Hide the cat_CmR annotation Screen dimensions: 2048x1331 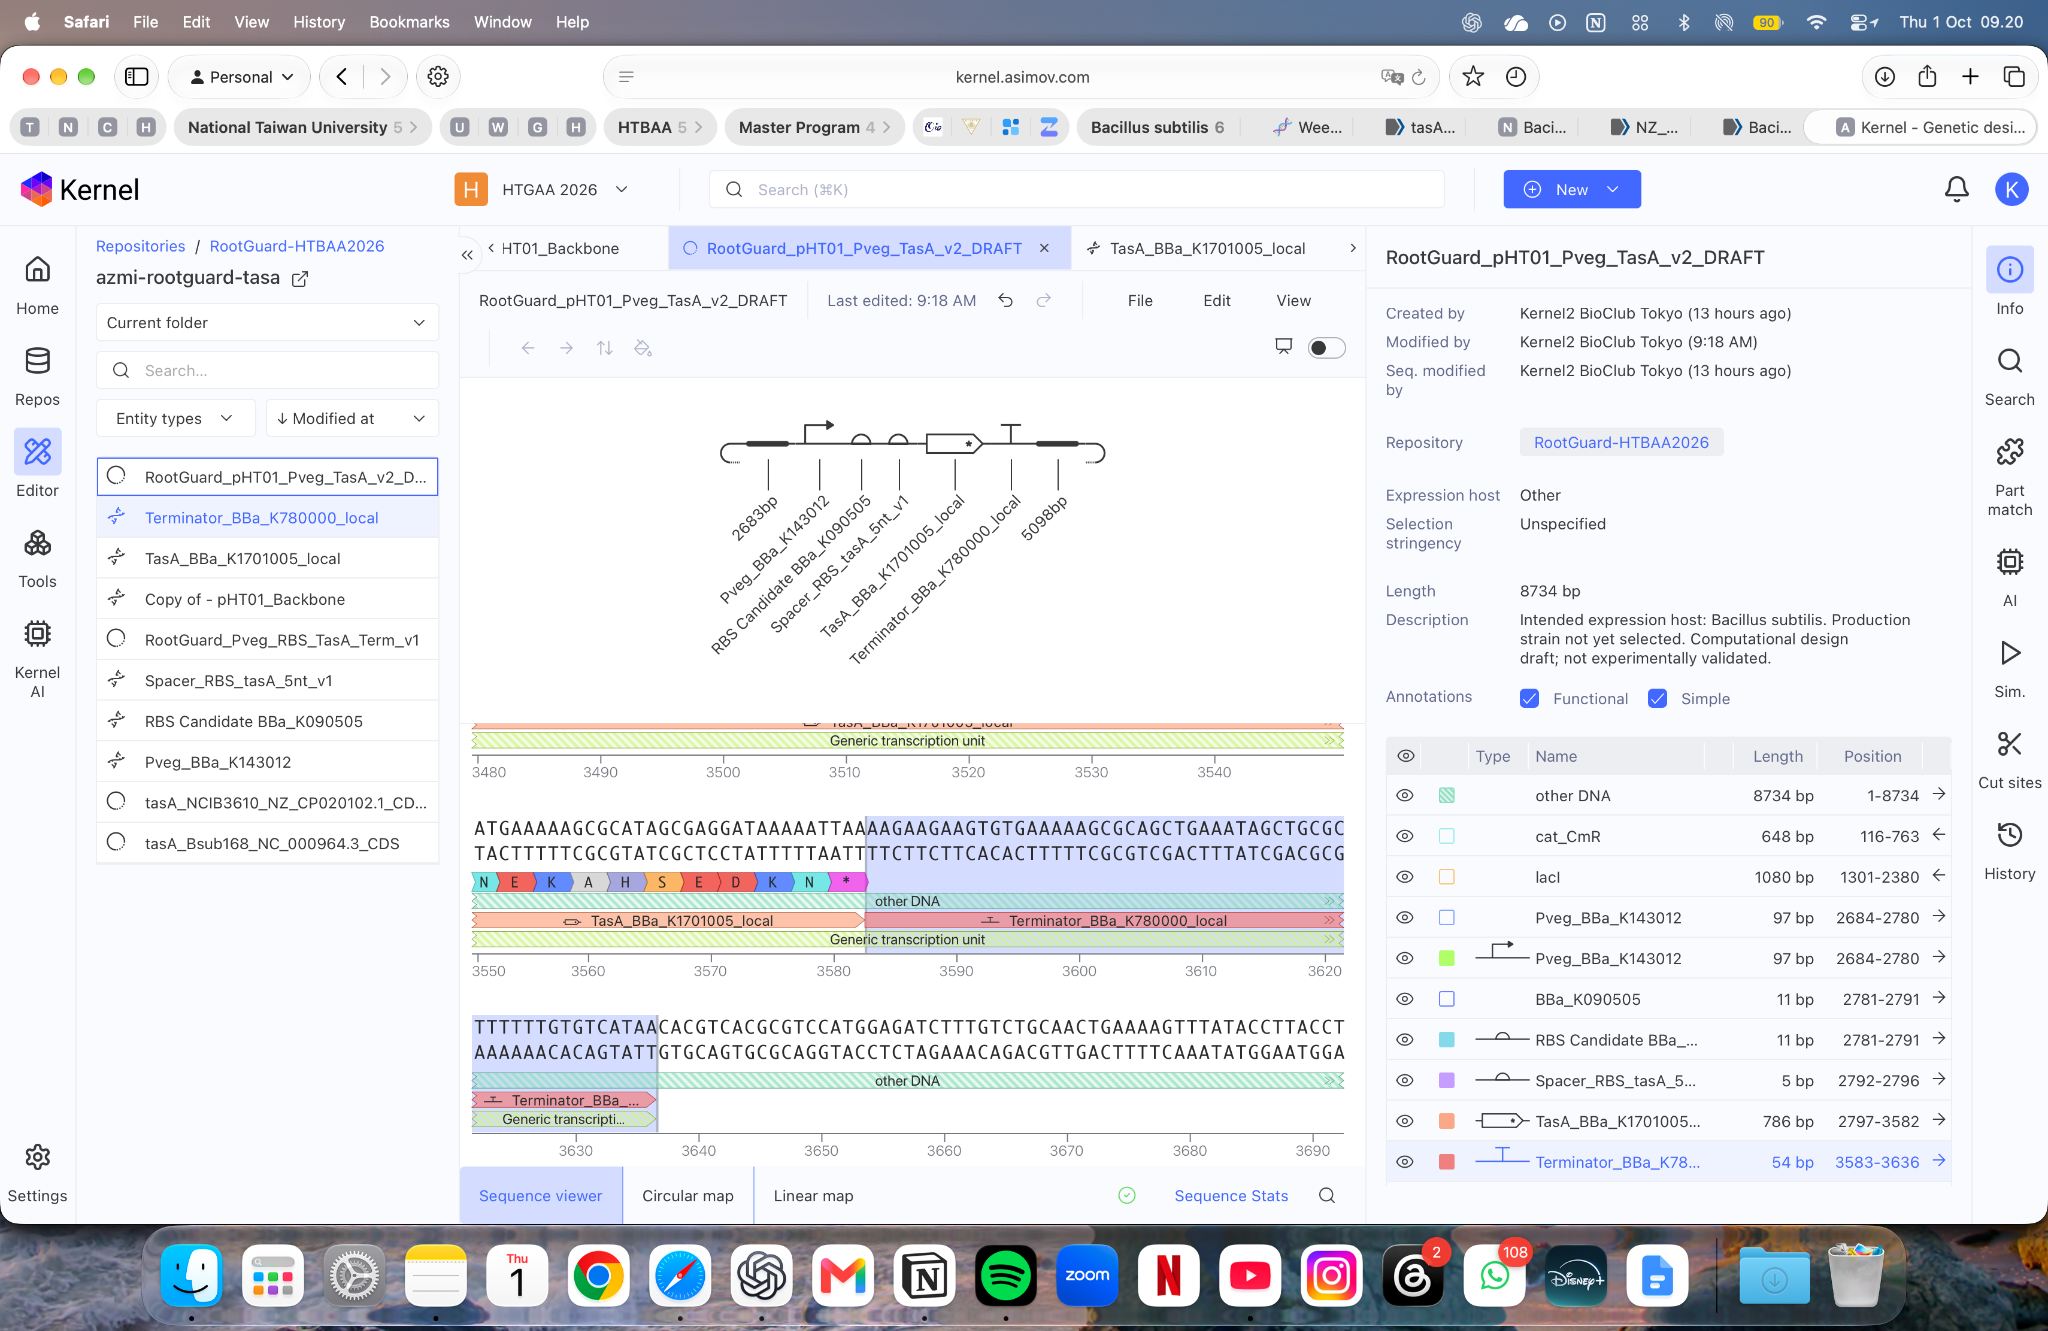[1405, 836]
